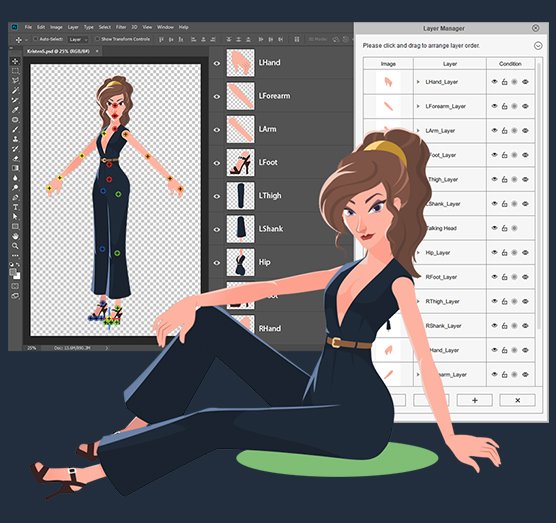Expand the LHand_Layer row
Image resolution: width=556 pixels, height=523 pixels.
tap(418, 82)
